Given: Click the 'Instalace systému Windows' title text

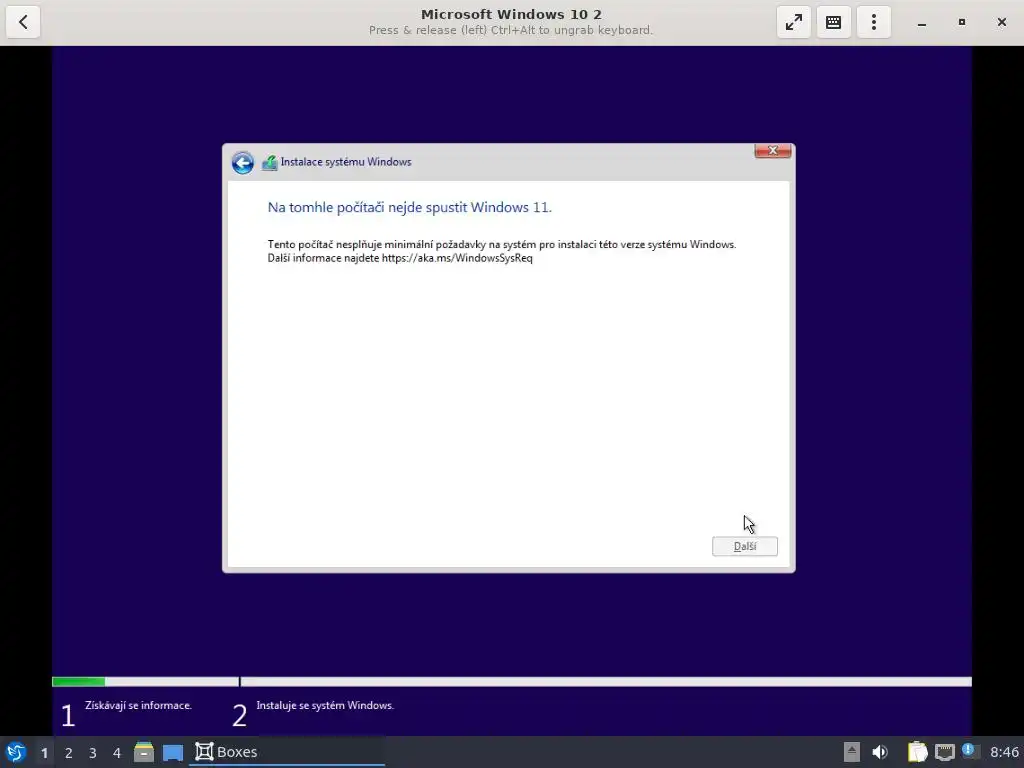Looking at the screenshot, I should click(x=346, y=162).
